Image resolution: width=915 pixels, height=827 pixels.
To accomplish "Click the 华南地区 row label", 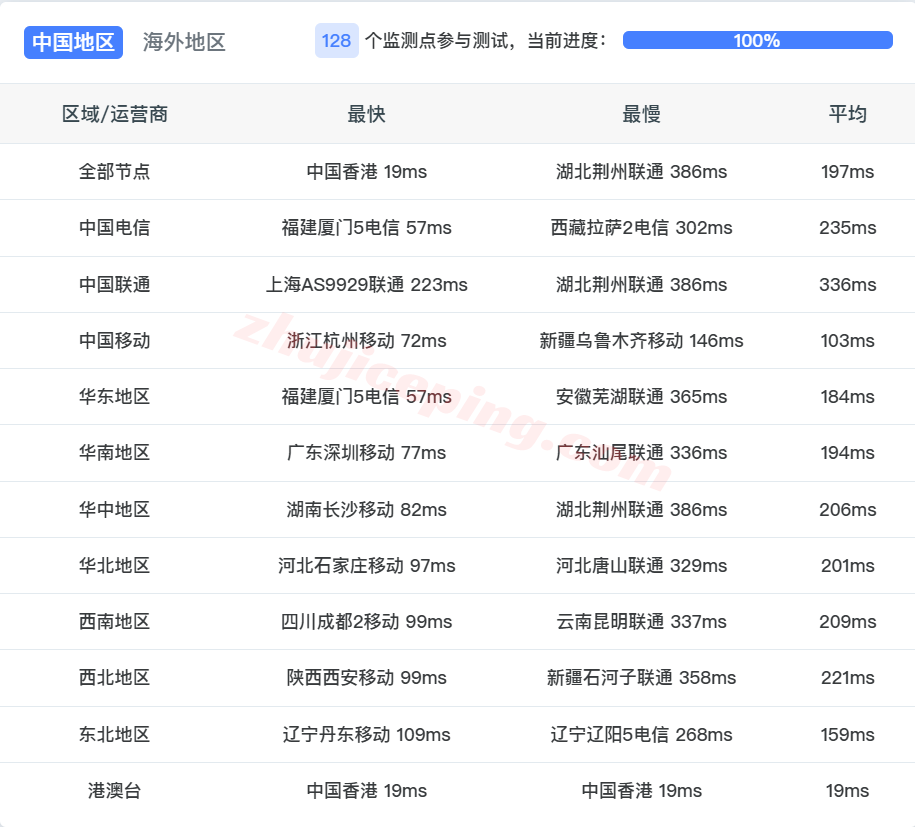I will [114, 453].
